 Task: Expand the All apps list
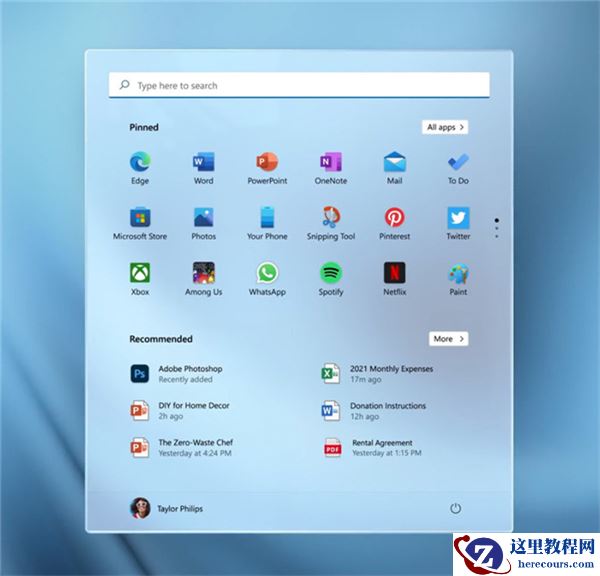coord(445,127)
